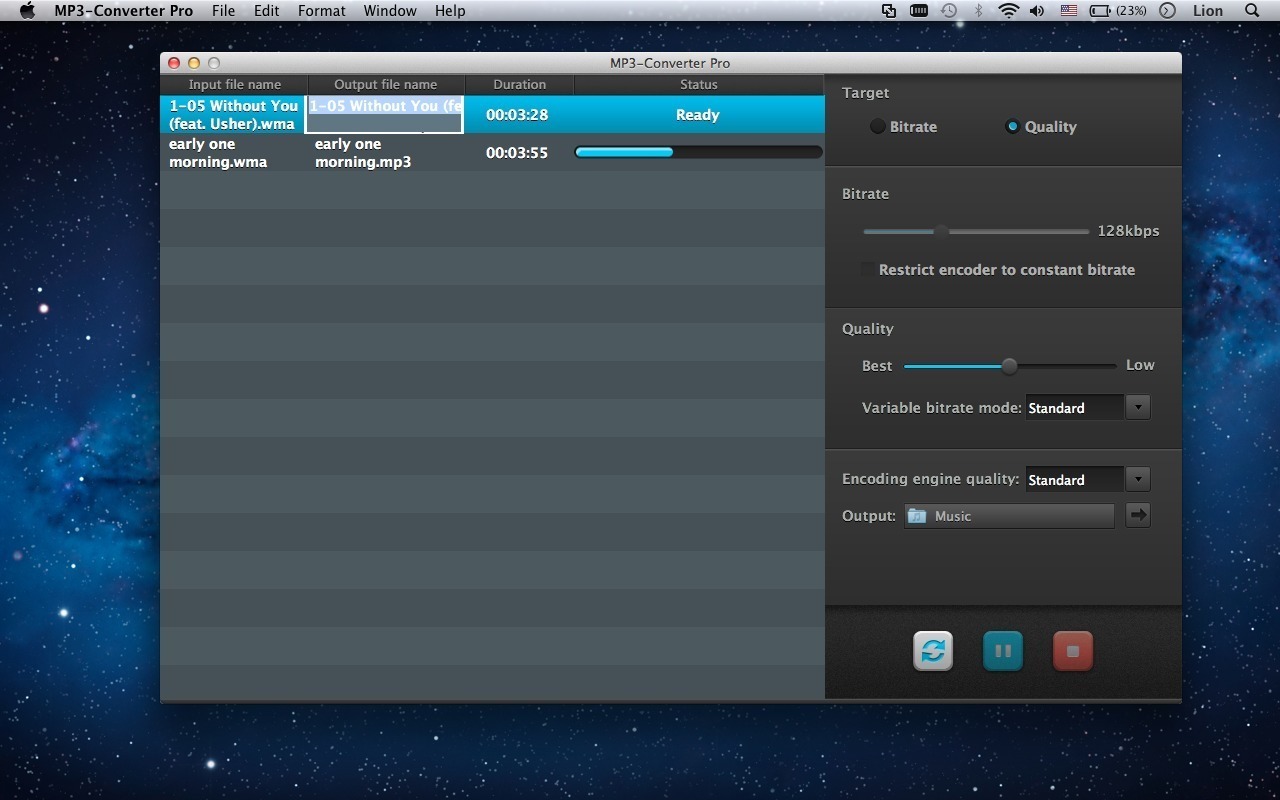1280x800 pixels.
Task: Click the 00:03:28 duration cell
Action: pos(517,115)
